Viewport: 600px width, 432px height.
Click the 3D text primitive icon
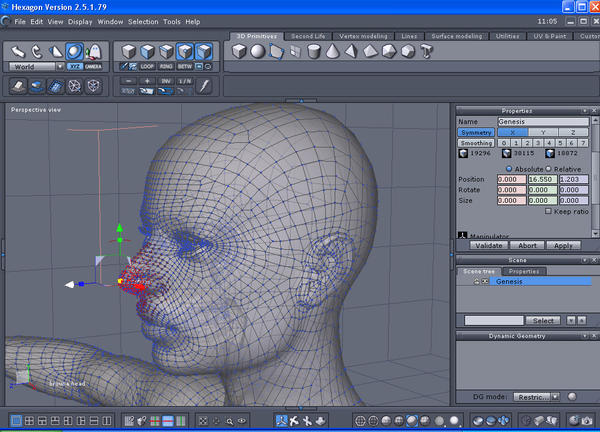pos(427,51)
